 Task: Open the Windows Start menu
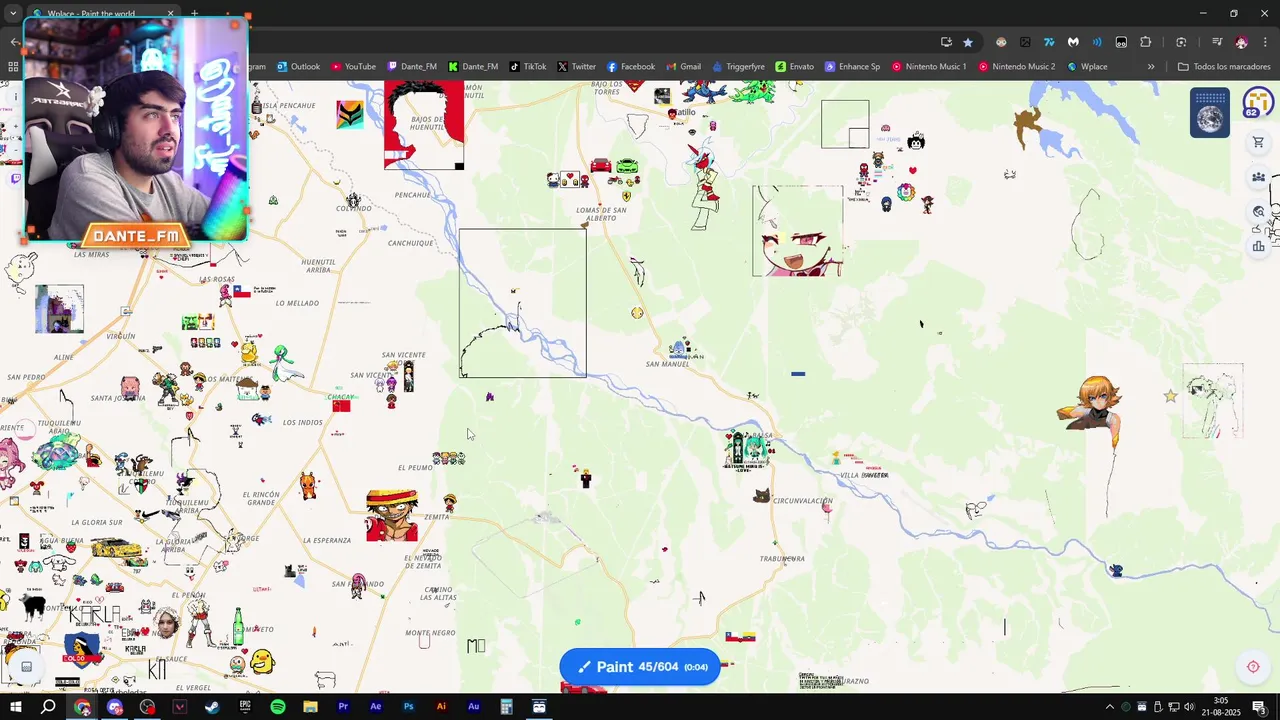click(15, 707)
